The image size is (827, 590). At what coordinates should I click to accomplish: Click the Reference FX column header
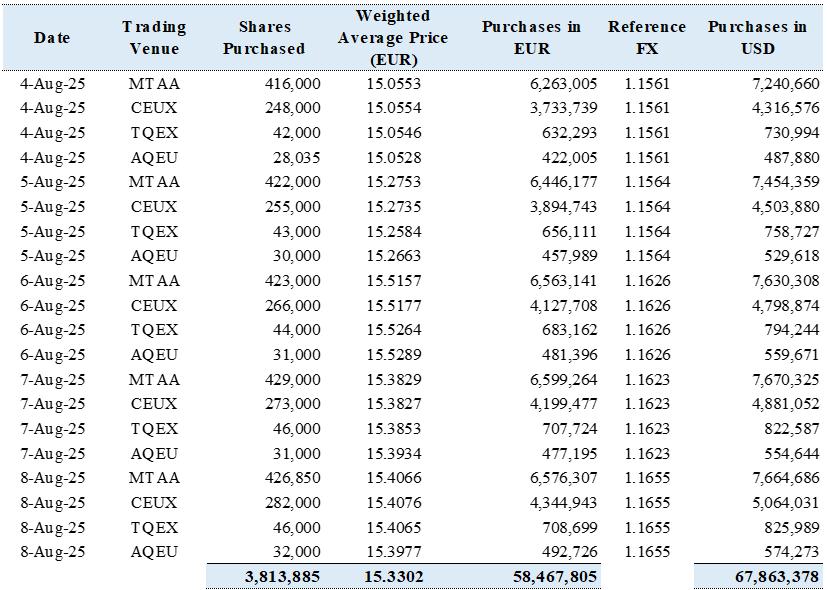646,38
